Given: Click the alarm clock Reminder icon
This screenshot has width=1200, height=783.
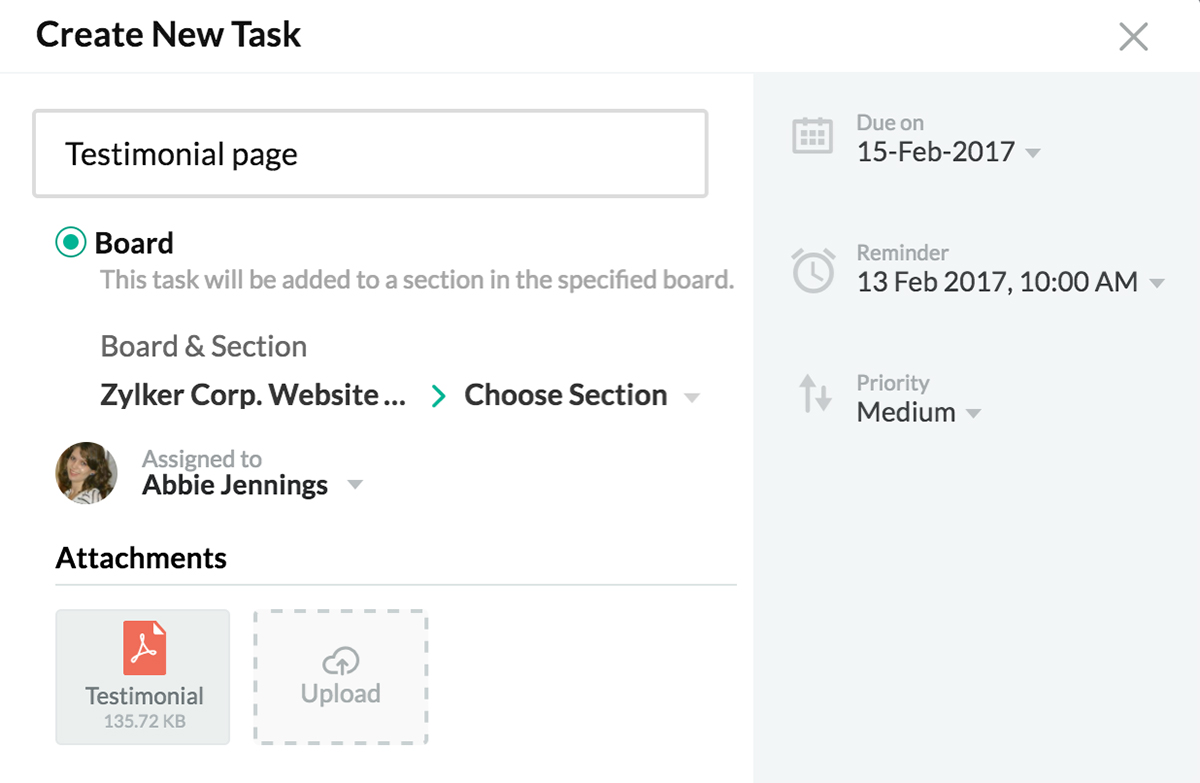Looking at the screenshot, I should pyautogui.click(x=813, y=270).
